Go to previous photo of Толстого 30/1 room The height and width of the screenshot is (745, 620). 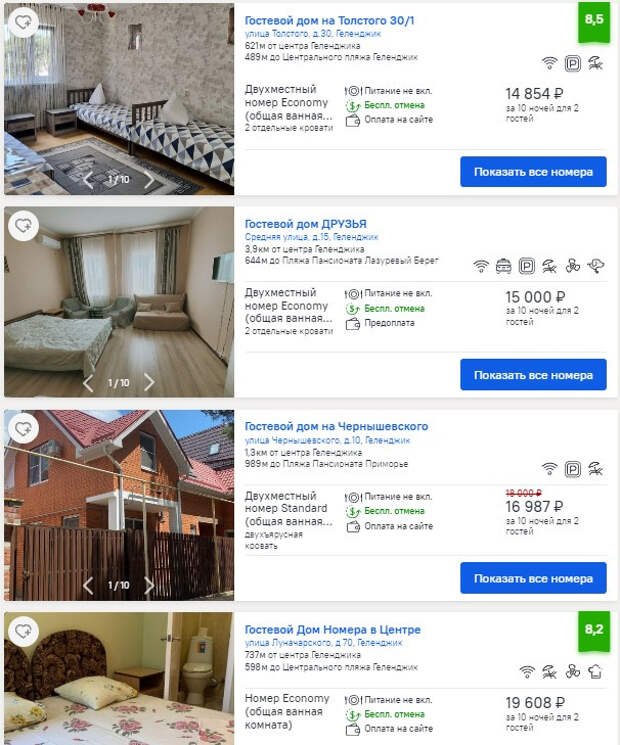coord(88,180)
